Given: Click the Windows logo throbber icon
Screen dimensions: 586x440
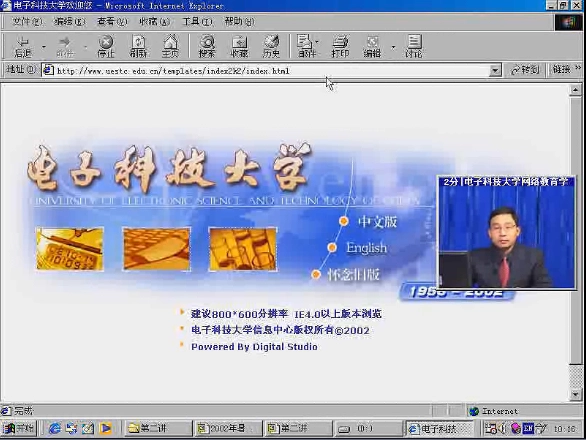Looking at the screenshot, I should (568, 22).
